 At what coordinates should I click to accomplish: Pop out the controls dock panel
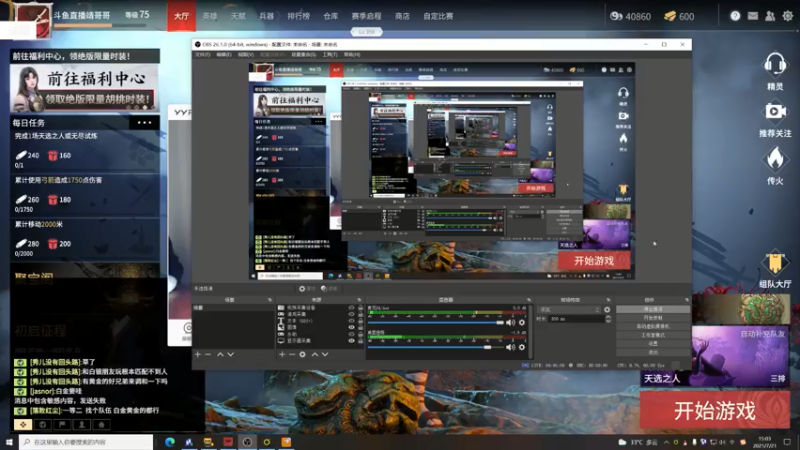coord(687,300)
